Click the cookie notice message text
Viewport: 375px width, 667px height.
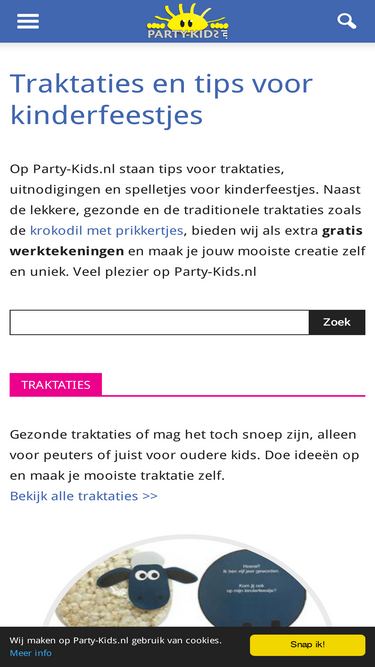116,640
